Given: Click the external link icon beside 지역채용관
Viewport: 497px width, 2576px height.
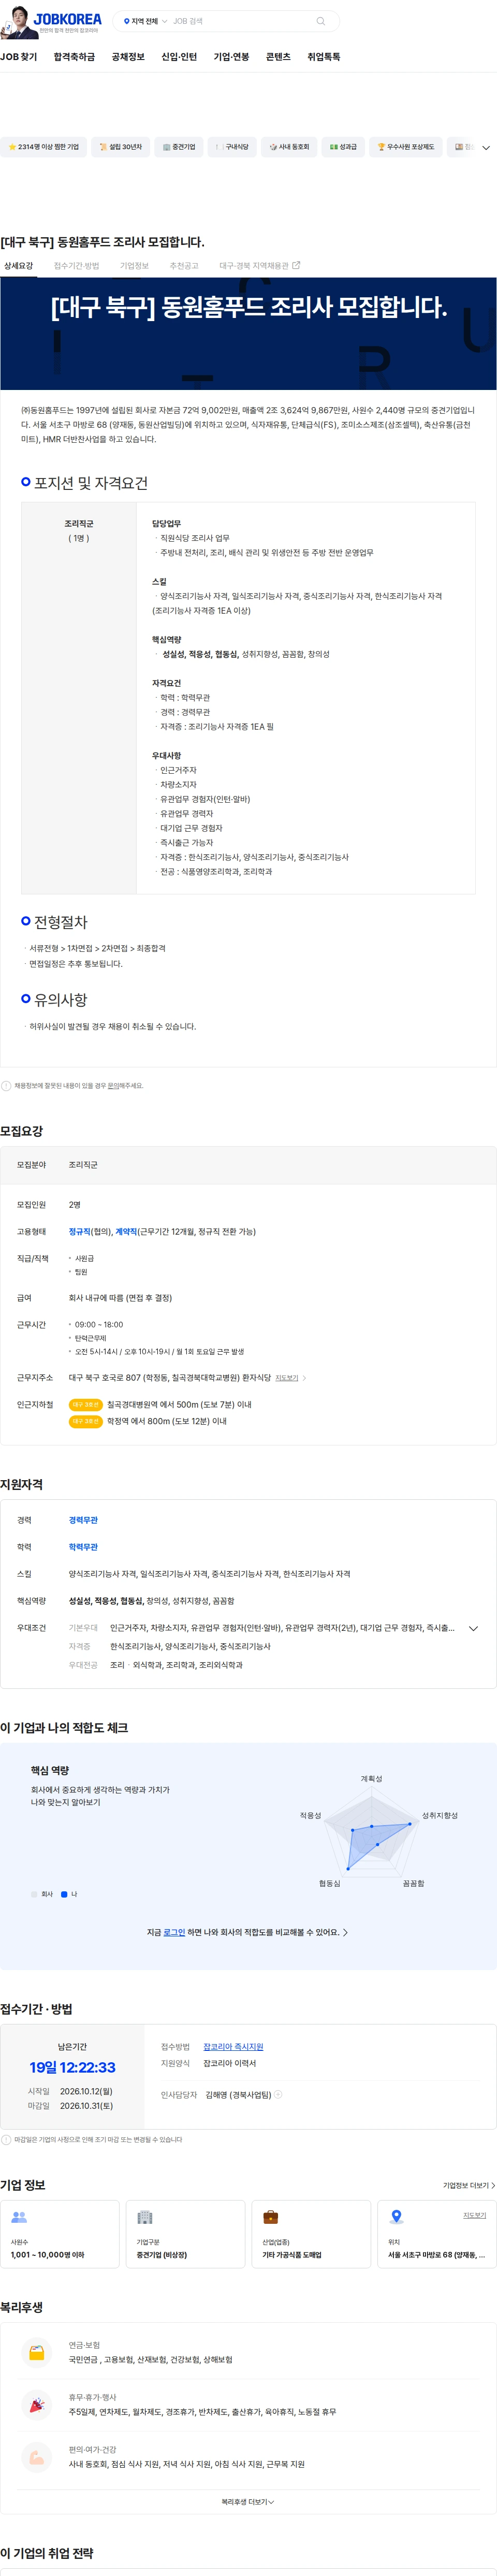Looking at the screenshot, I should pos(296,265).
